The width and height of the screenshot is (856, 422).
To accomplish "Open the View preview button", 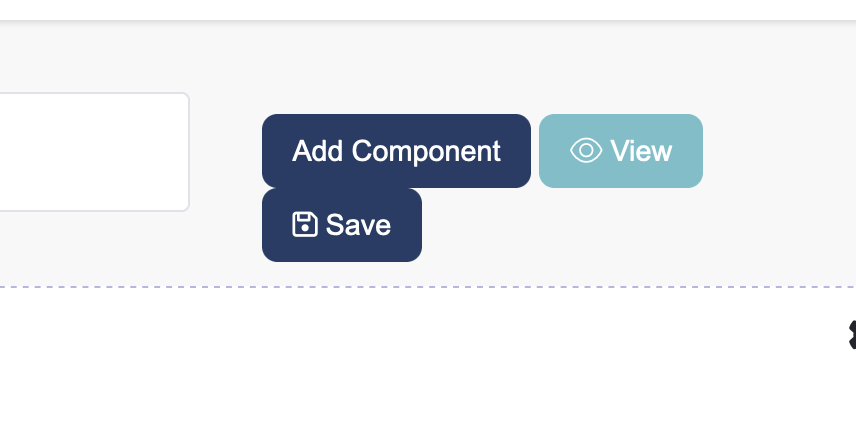I will (620, 151).
